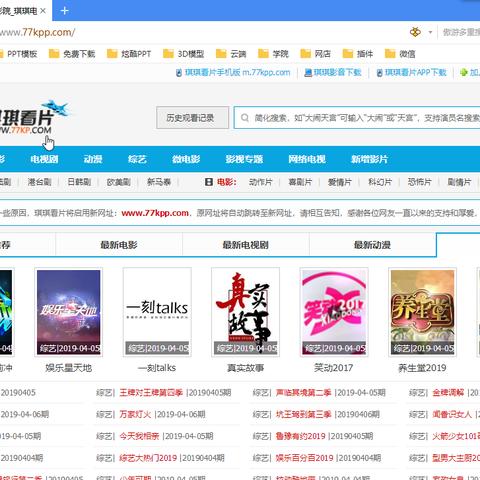Open the 电视剧 navigation menu item
Image resolution: width=480 pixels, height=480 pixels.
44,159
